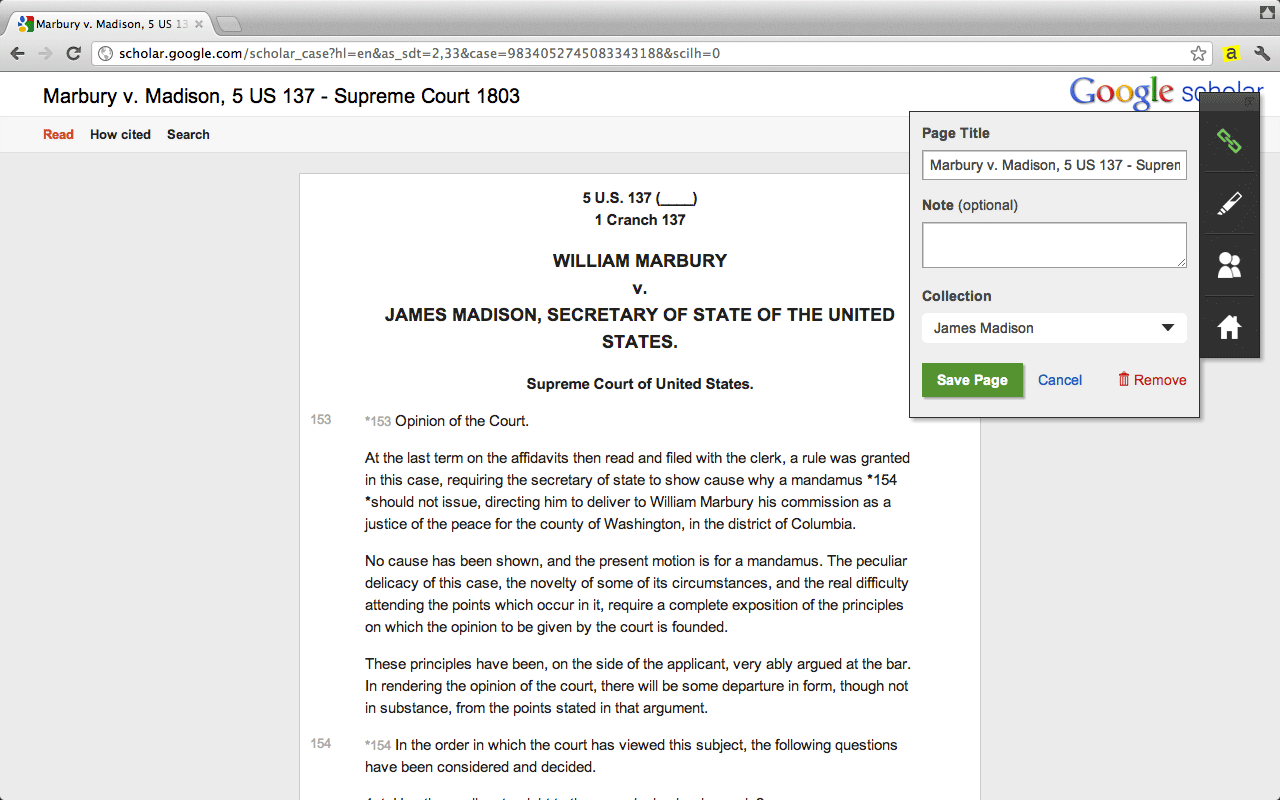Screen dimensions: 1280x800
Task: Switch to the How cited tab
Action: click(120, 135)
